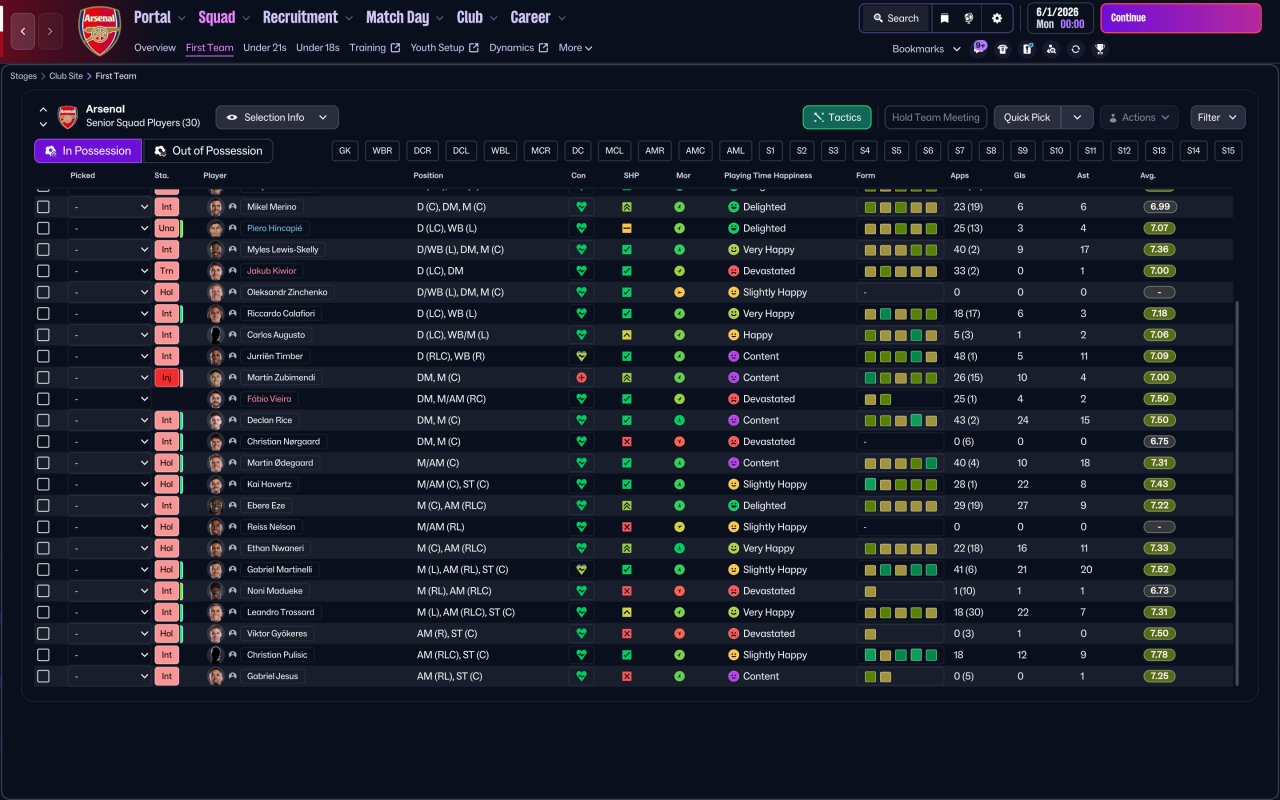
Task: Click Jakub Kiwior's Trn status badge
Action: 166,271
